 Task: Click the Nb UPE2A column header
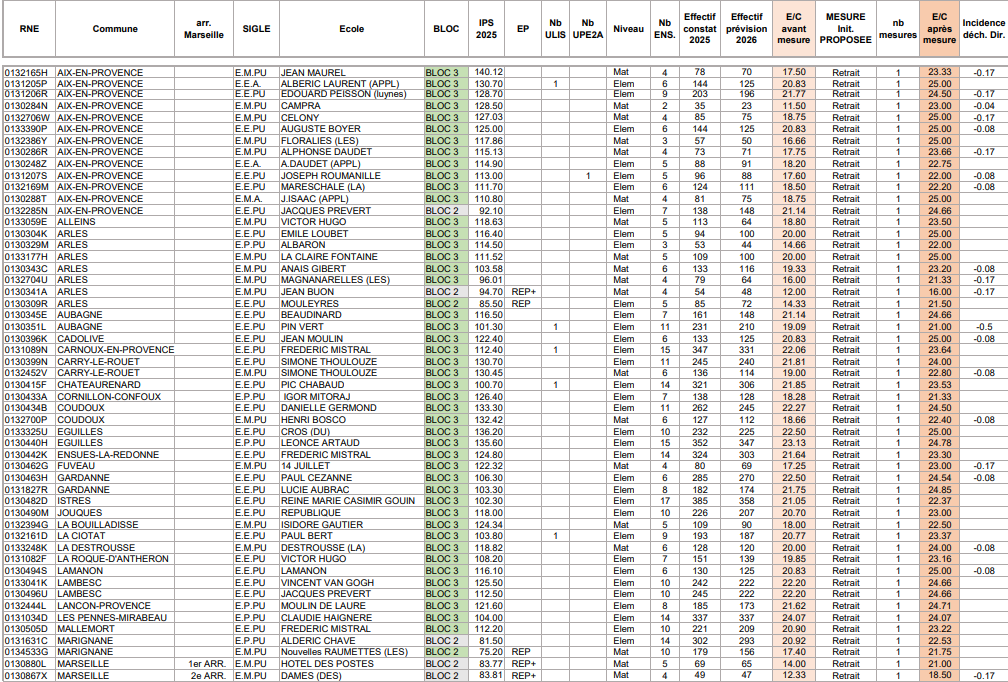588,29
